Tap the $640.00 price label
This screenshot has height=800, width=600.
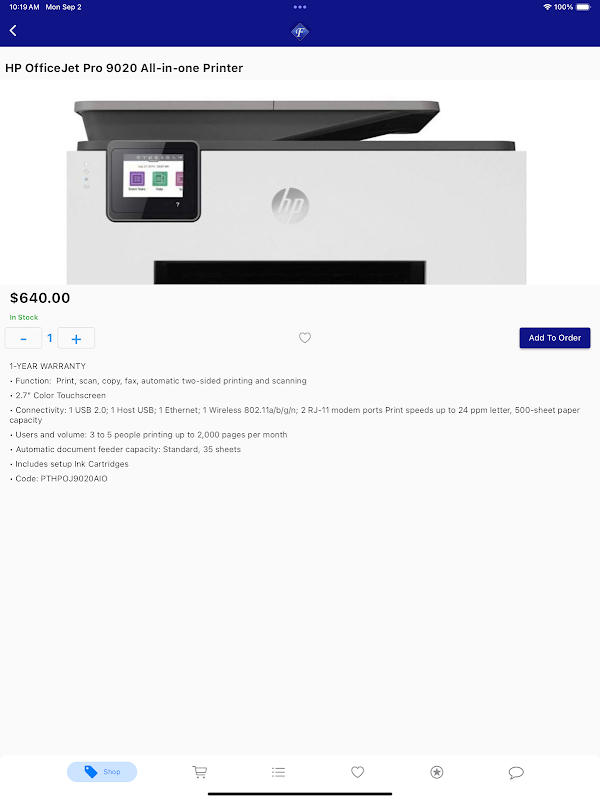tap(40, 298)
